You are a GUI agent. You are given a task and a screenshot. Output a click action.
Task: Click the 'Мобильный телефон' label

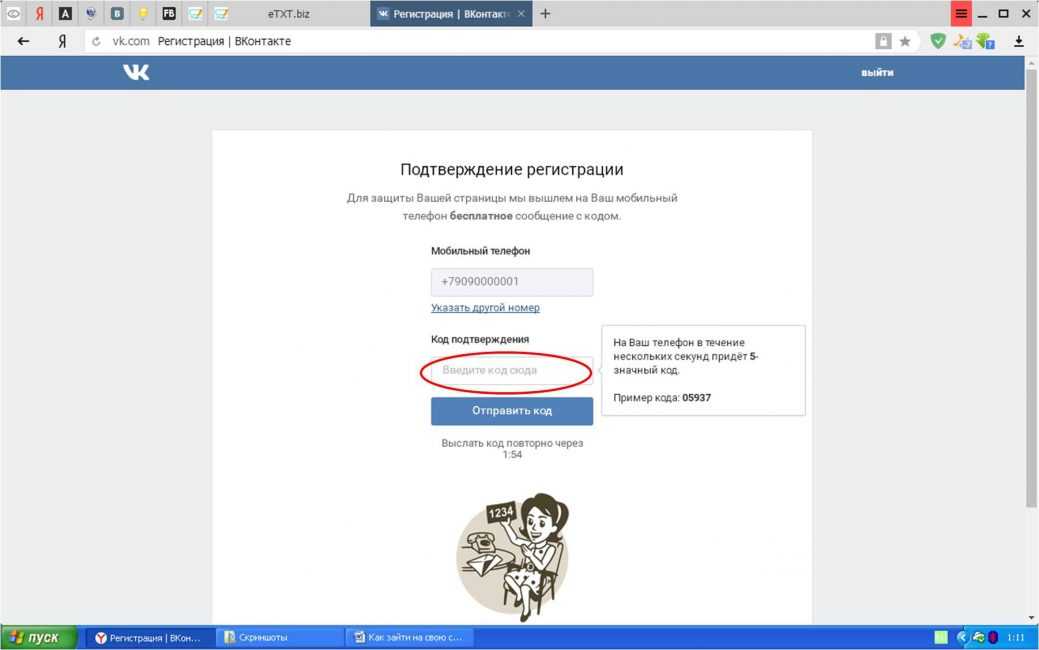point(480,250)
